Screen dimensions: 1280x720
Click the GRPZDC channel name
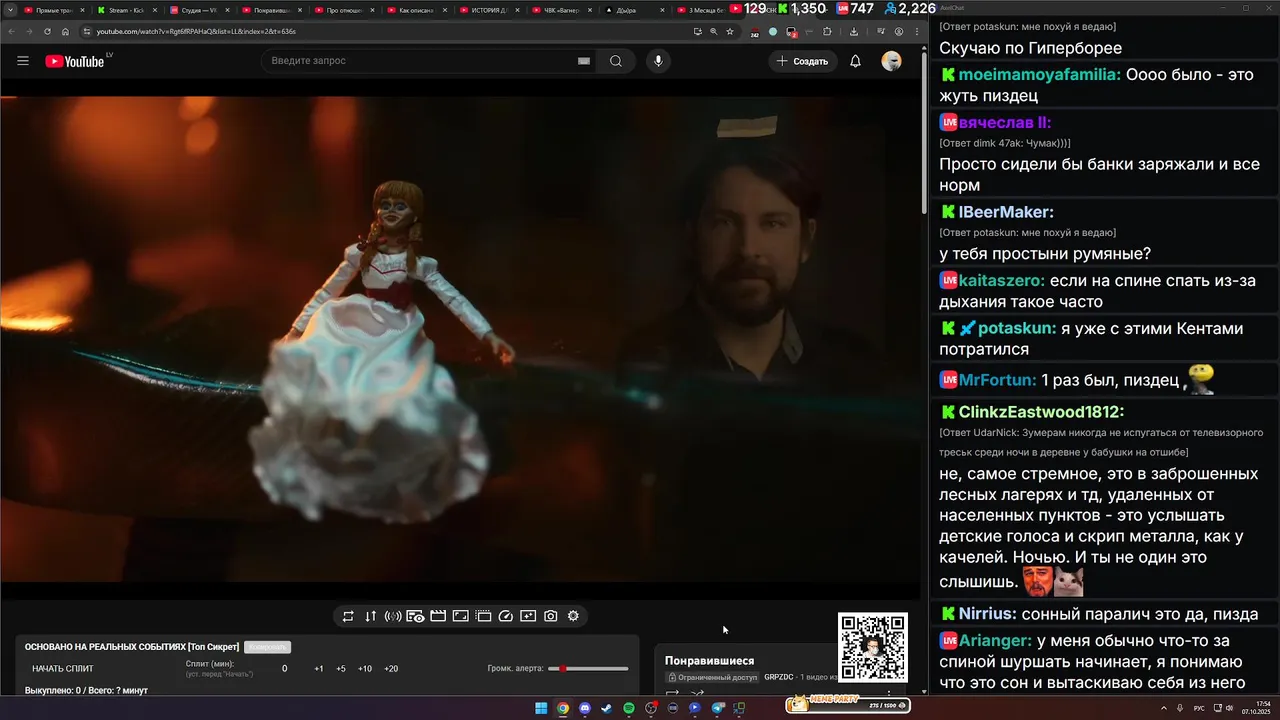[x=778, y=677]
